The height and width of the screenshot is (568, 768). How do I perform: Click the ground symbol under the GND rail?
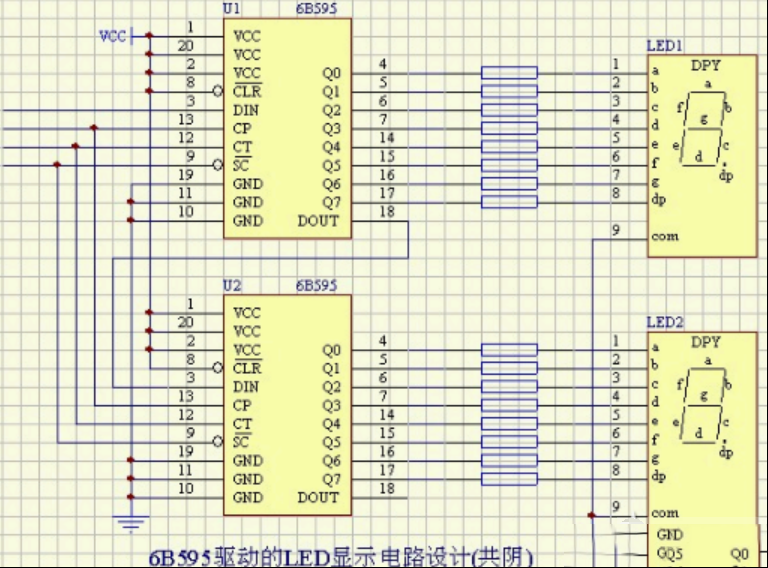click(131, 523)
